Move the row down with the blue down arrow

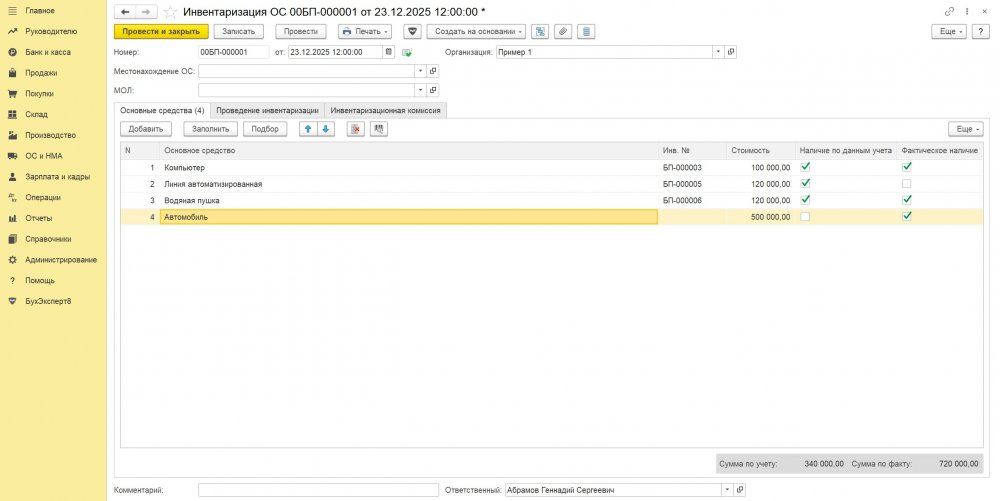tap(326, 129)
